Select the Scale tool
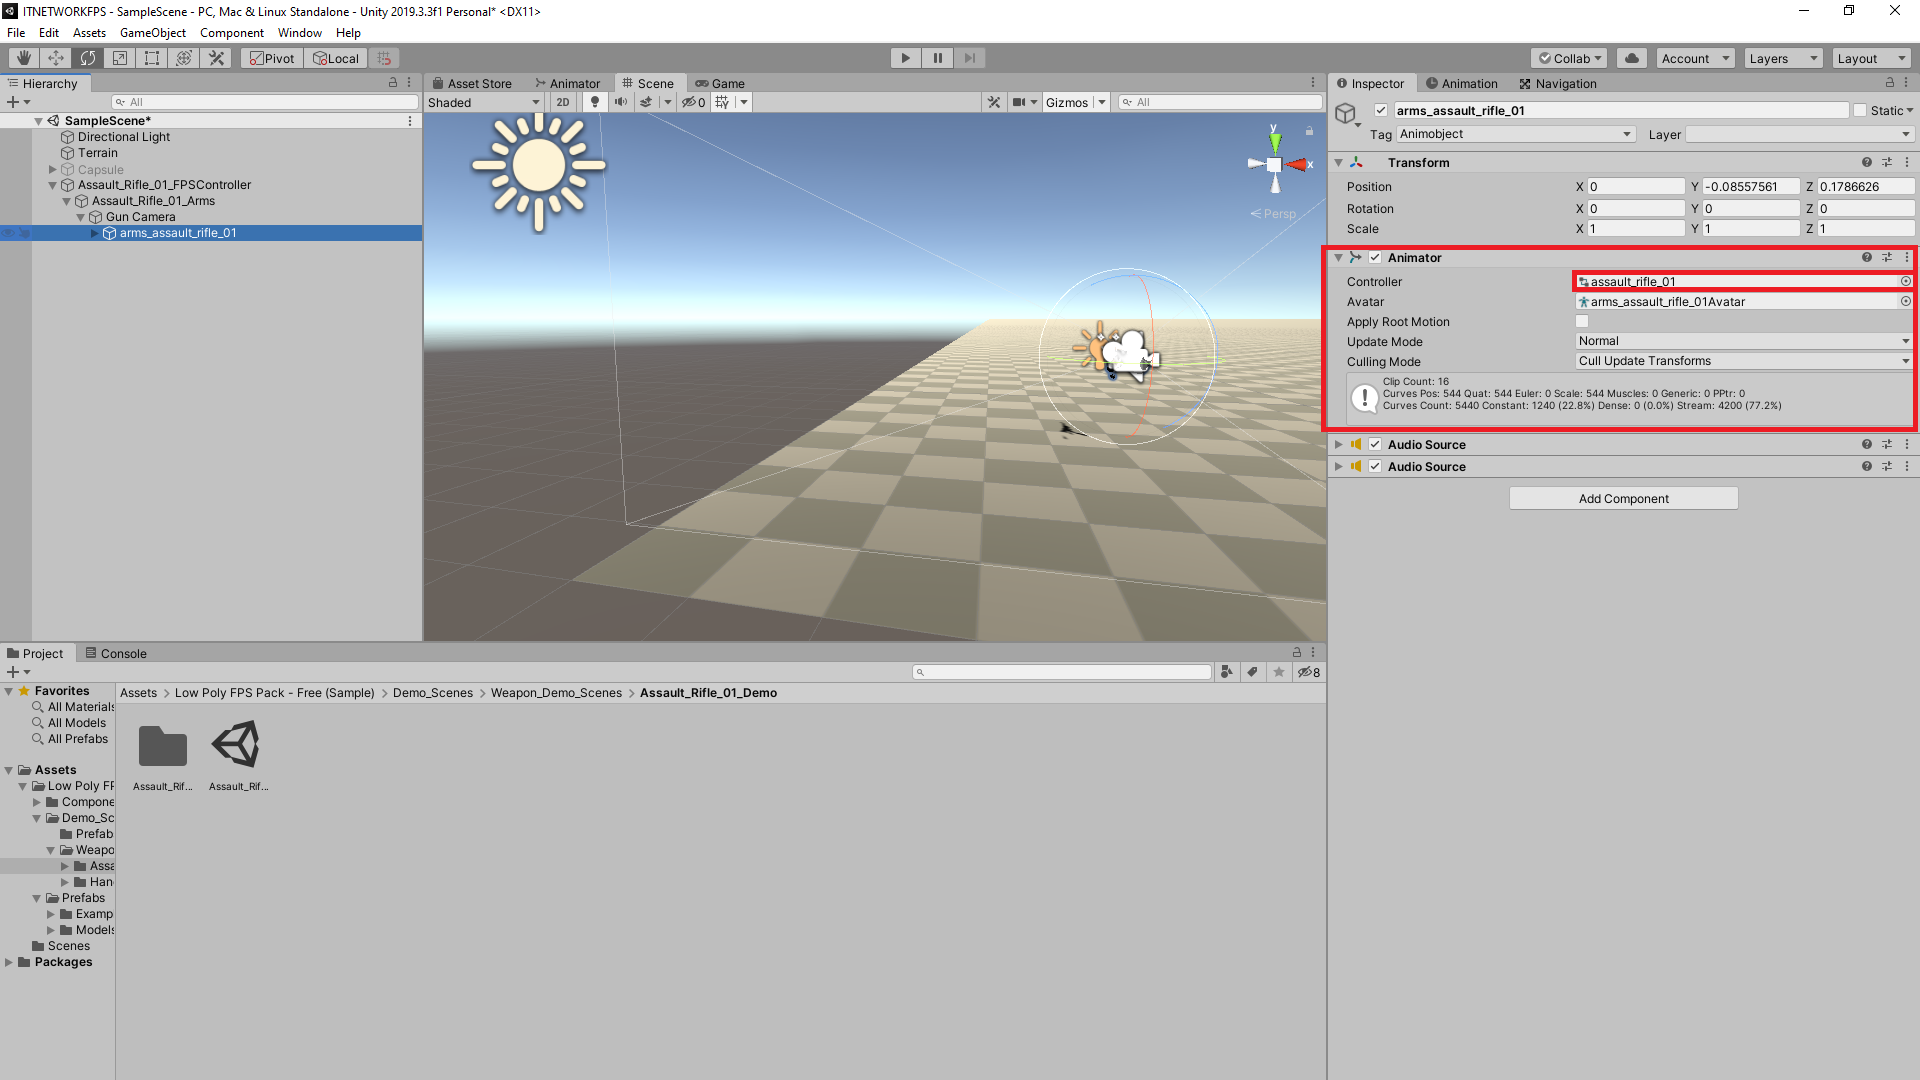Screen dimensions: 1920x1080 tap(119, 57)
